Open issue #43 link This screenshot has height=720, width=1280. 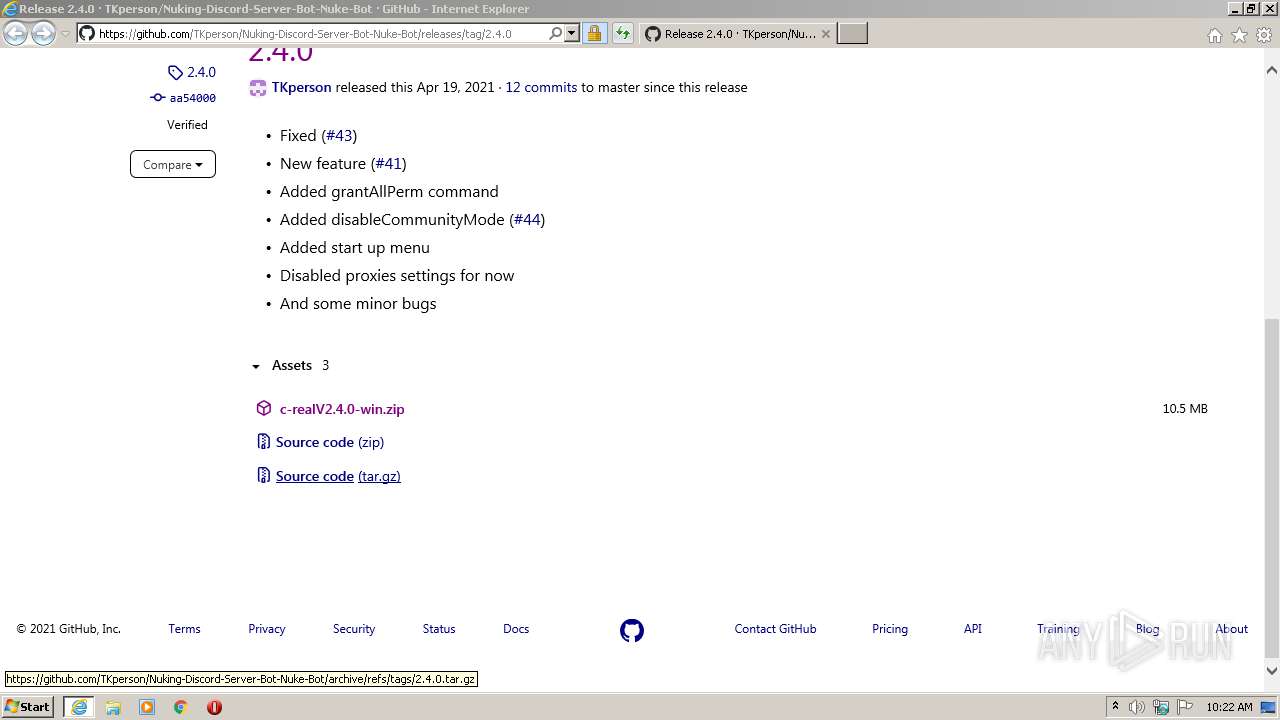339,135
